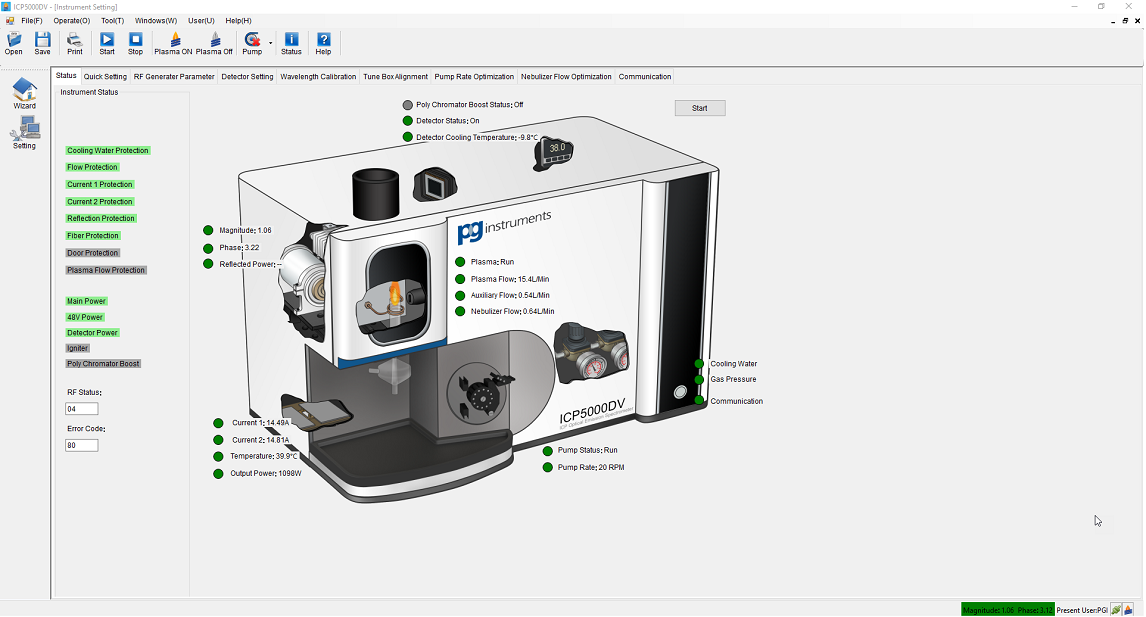Open the Windows(W) menu

156,20
